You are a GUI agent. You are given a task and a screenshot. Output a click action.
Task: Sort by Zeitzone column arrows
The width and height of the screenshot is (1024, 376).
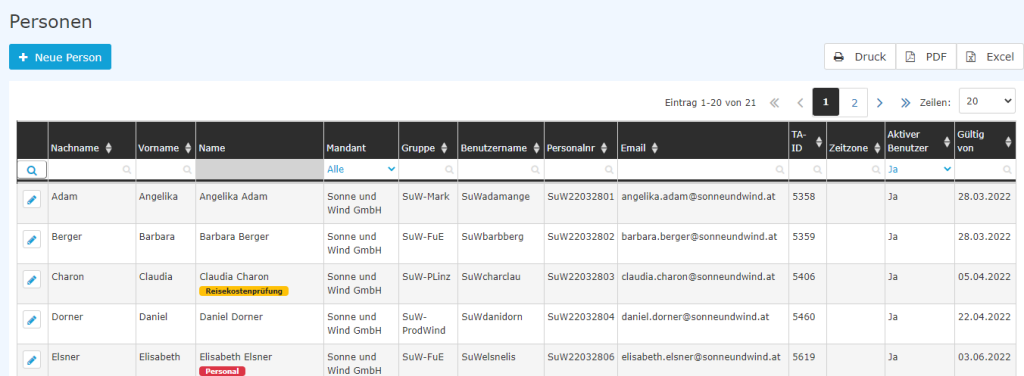(x=877, y=148)
